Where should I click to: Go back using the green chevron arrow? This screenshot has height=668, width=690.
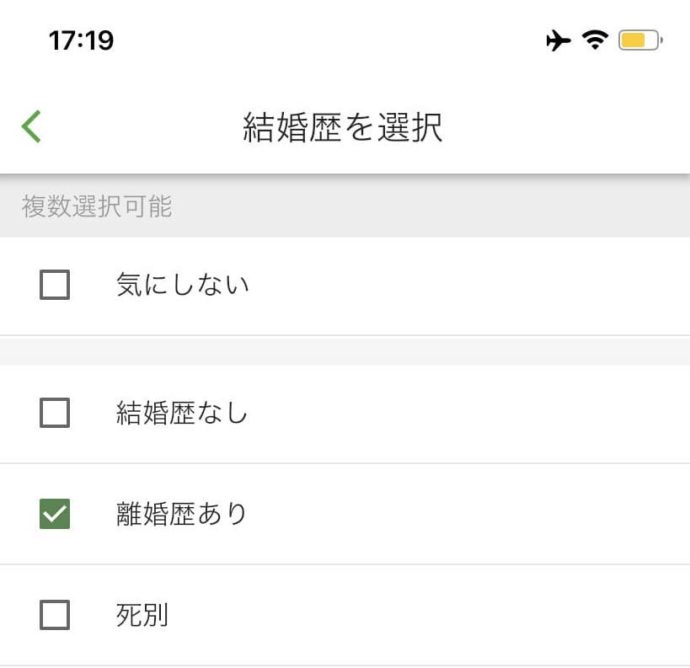pyautogui.click(x=31, y=127)
